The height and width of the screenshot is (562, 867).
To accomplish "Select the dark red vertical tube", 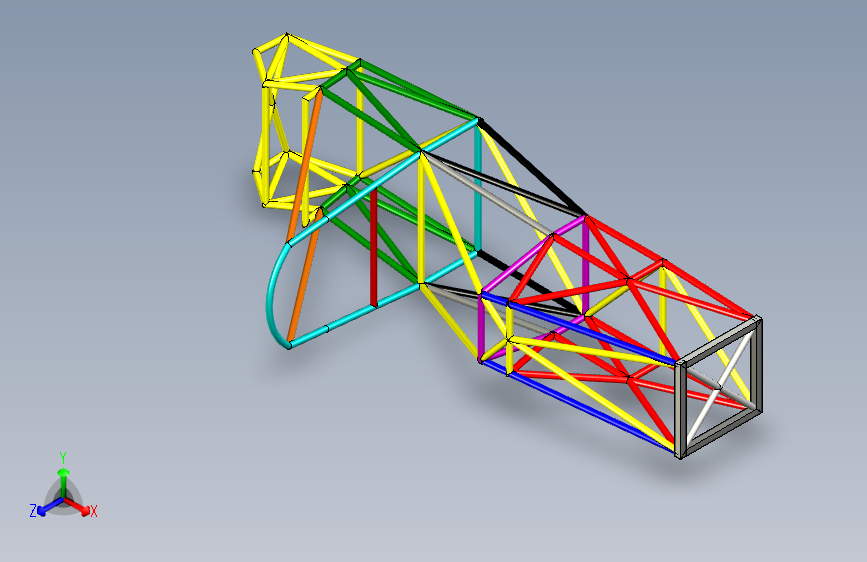I will point(374,246).
